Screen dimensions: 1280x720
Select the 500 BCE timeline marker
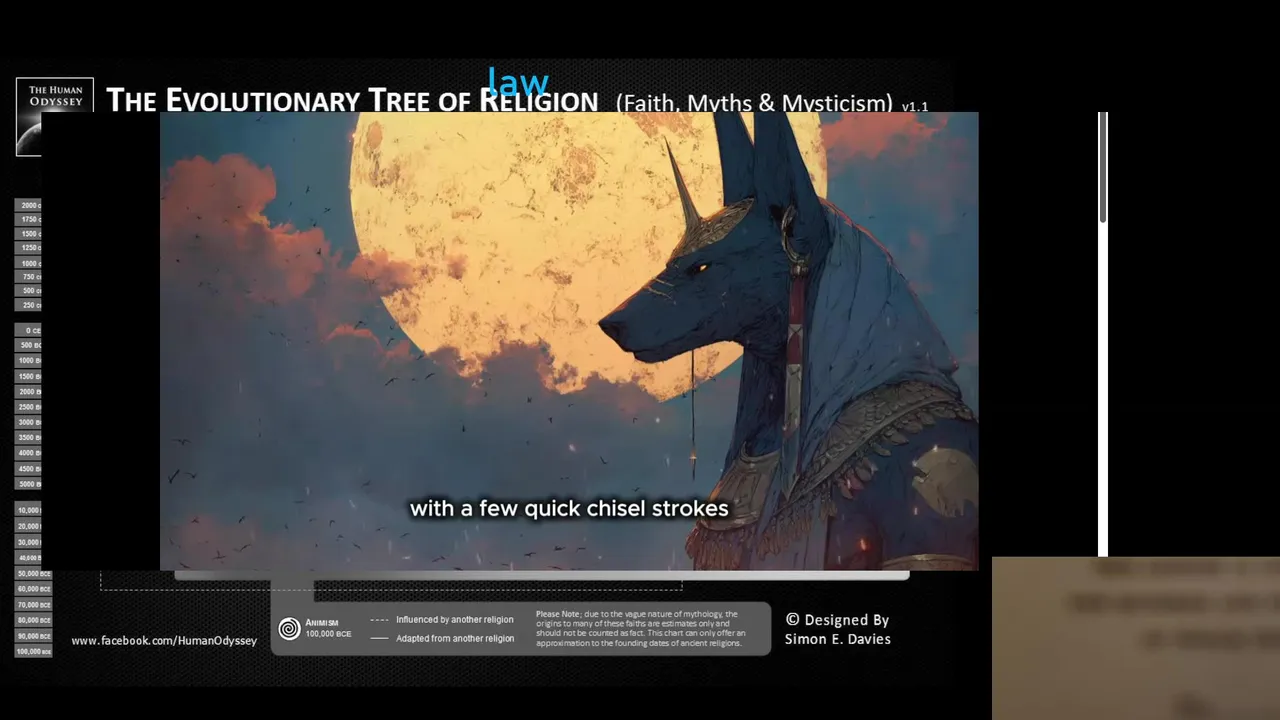coord(28,345)
